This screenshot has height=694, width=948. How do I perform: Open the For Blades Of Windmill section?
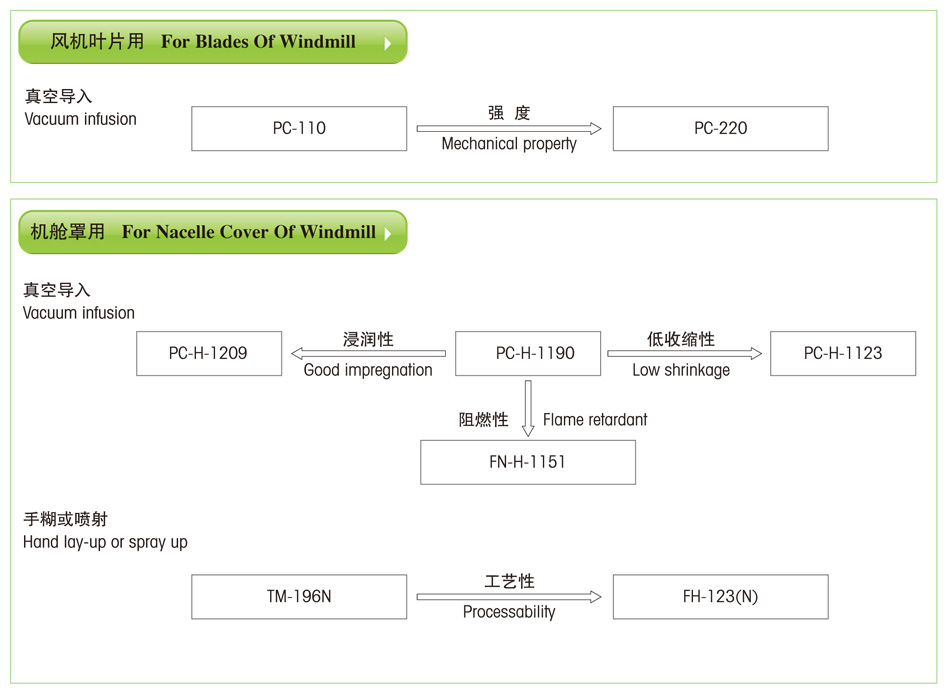click(x=212, y=42)
